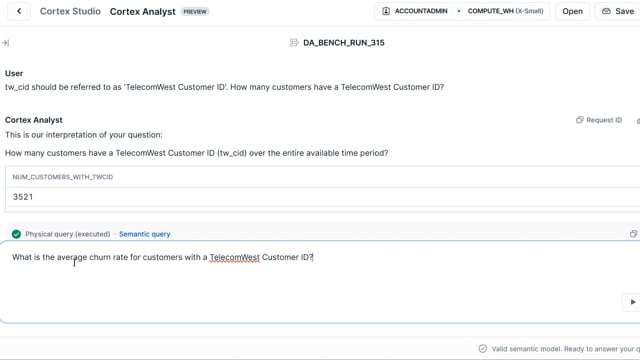Open Cortex Studio breadcrumb link
The height and width of the screenshot is (360, 640).
(x=70, y=11)
